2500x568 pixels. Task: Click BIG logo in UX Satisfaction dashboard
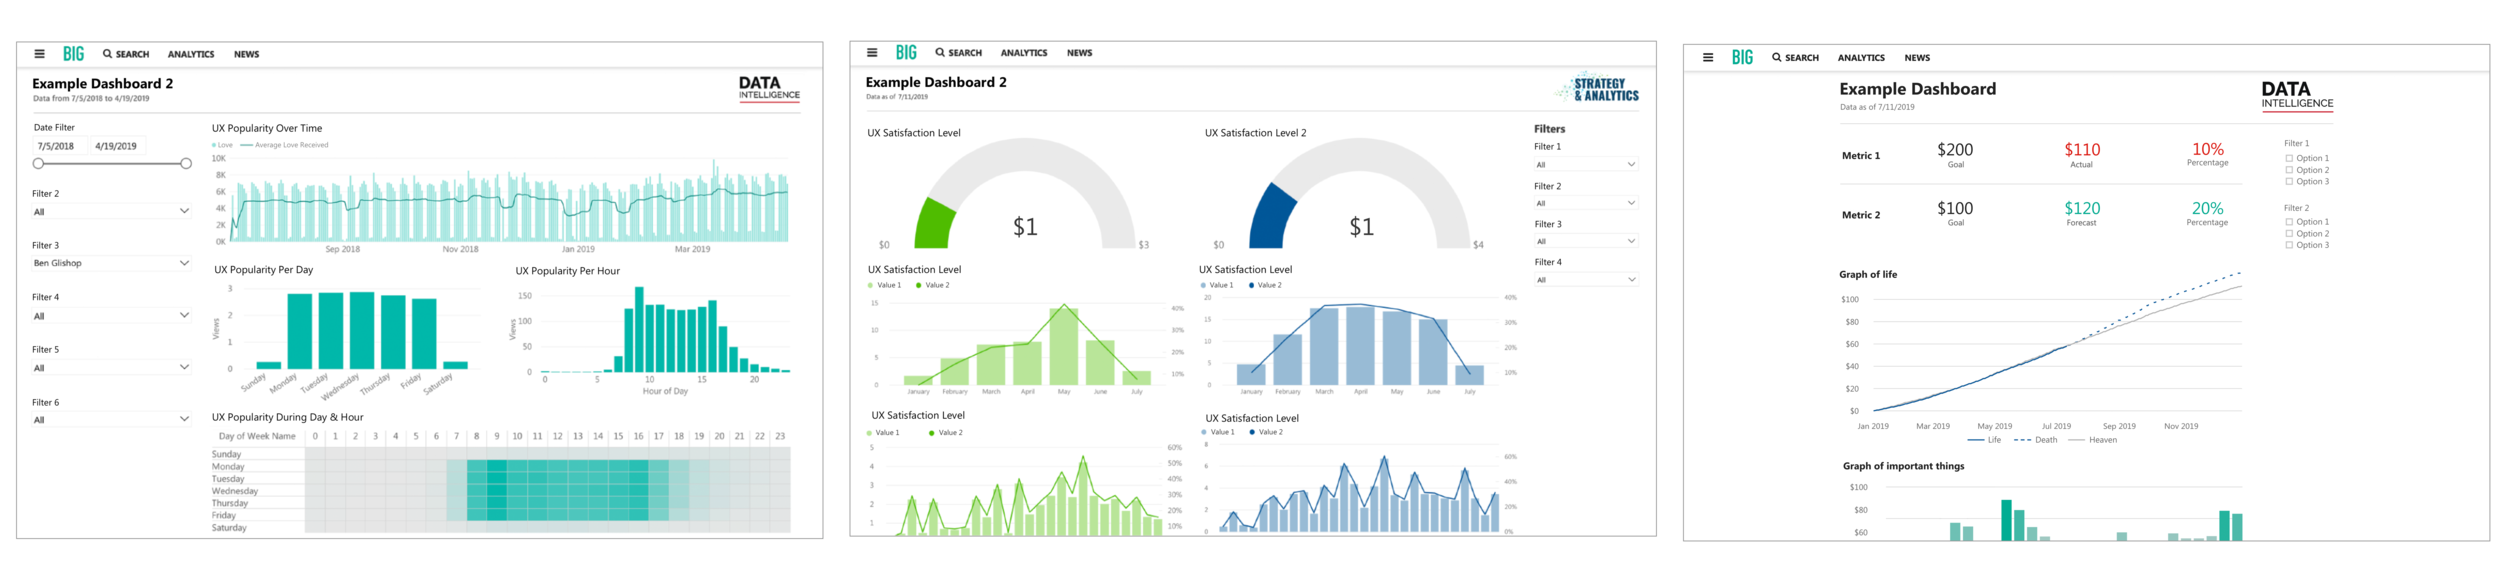(x=906, y=52)
